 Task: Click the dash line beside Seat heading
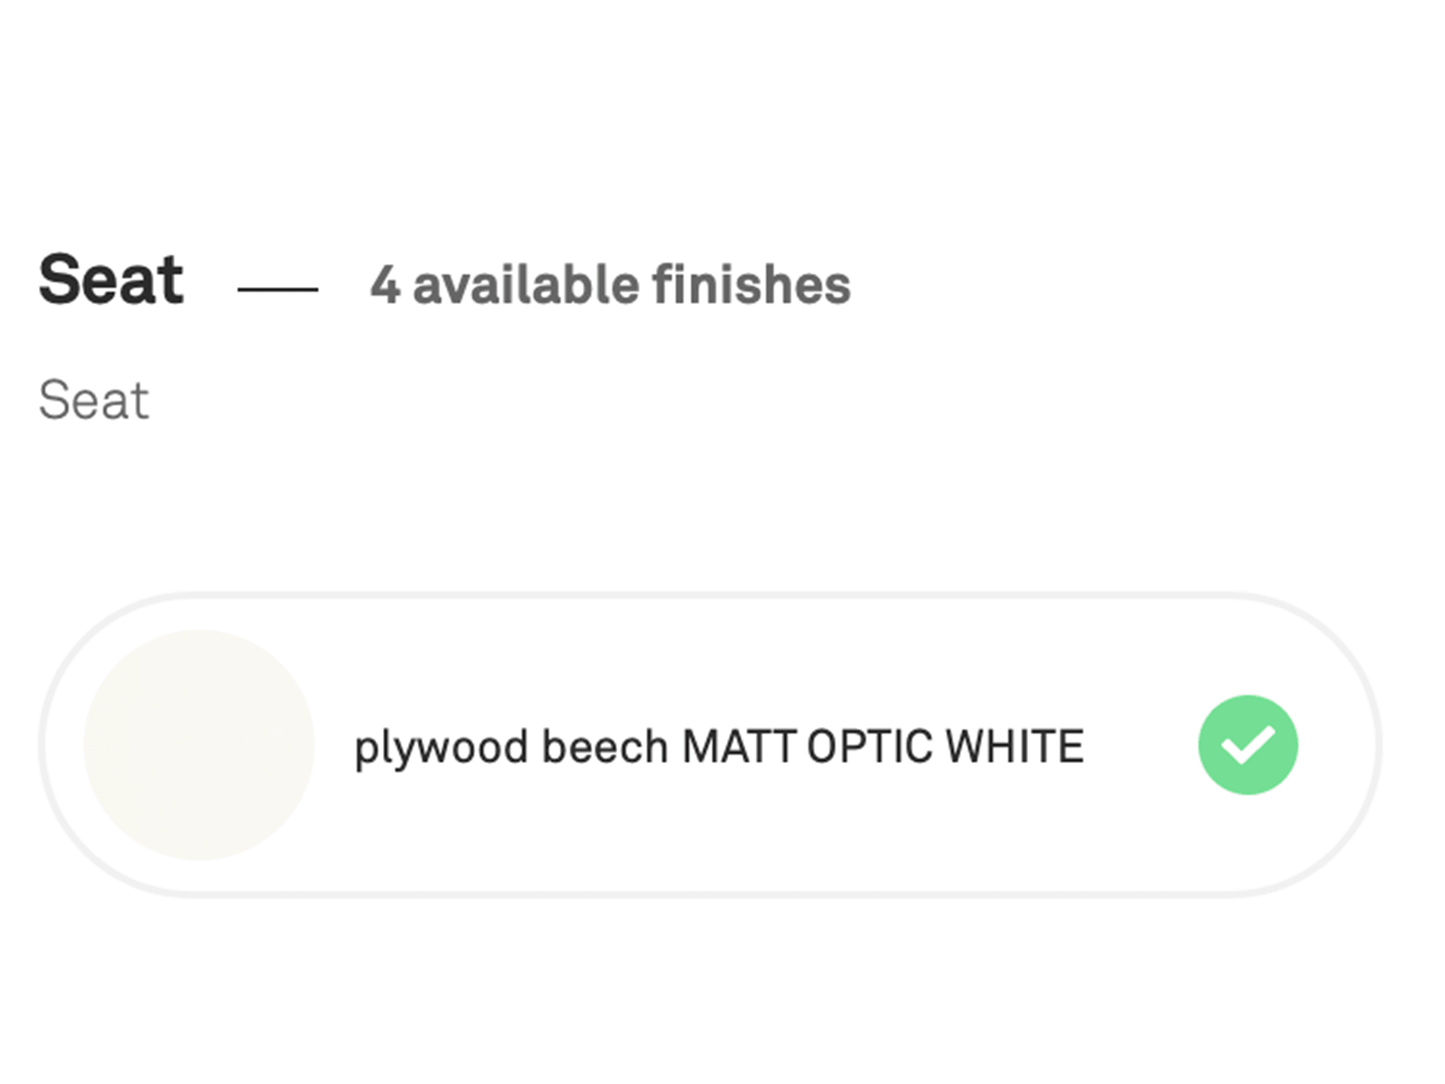[x=277, y=289]
